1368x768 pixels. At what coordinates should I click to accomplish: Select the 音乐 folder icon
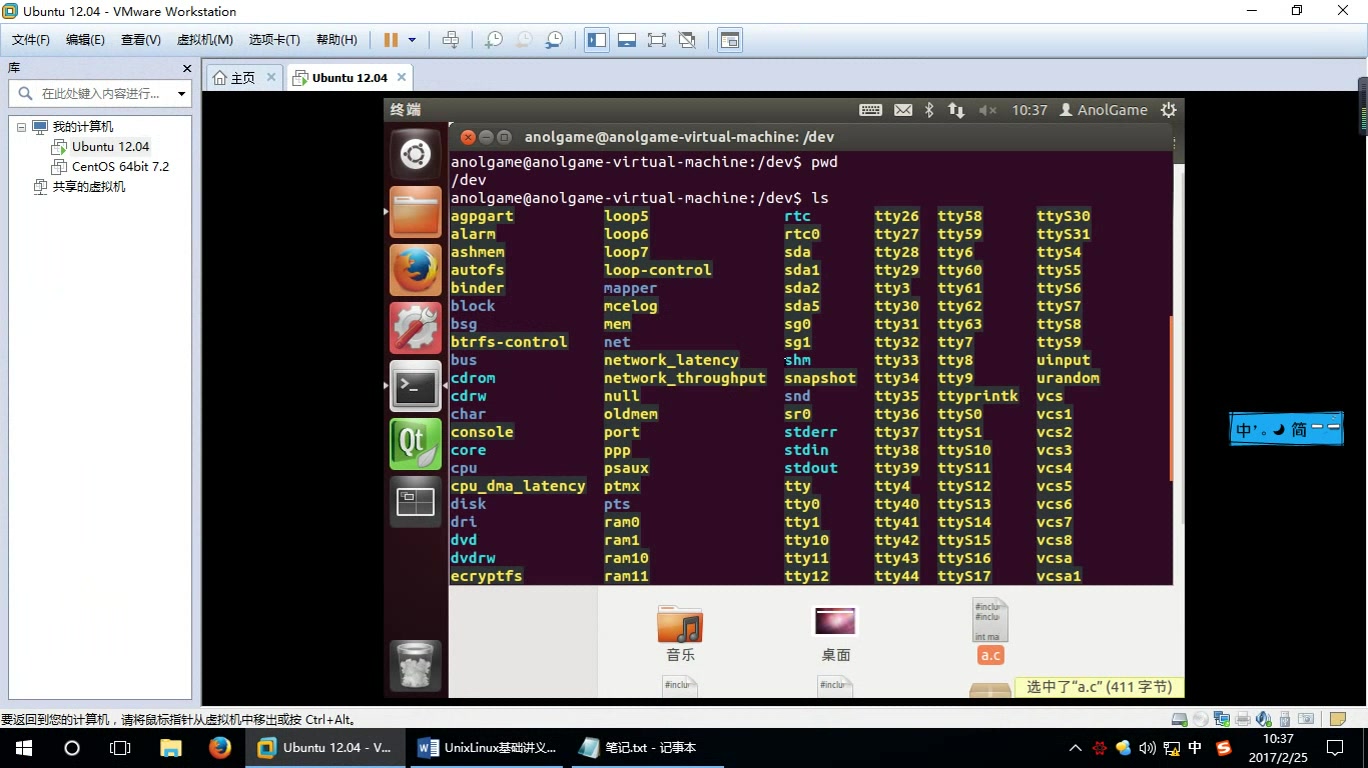coord(680,634)
